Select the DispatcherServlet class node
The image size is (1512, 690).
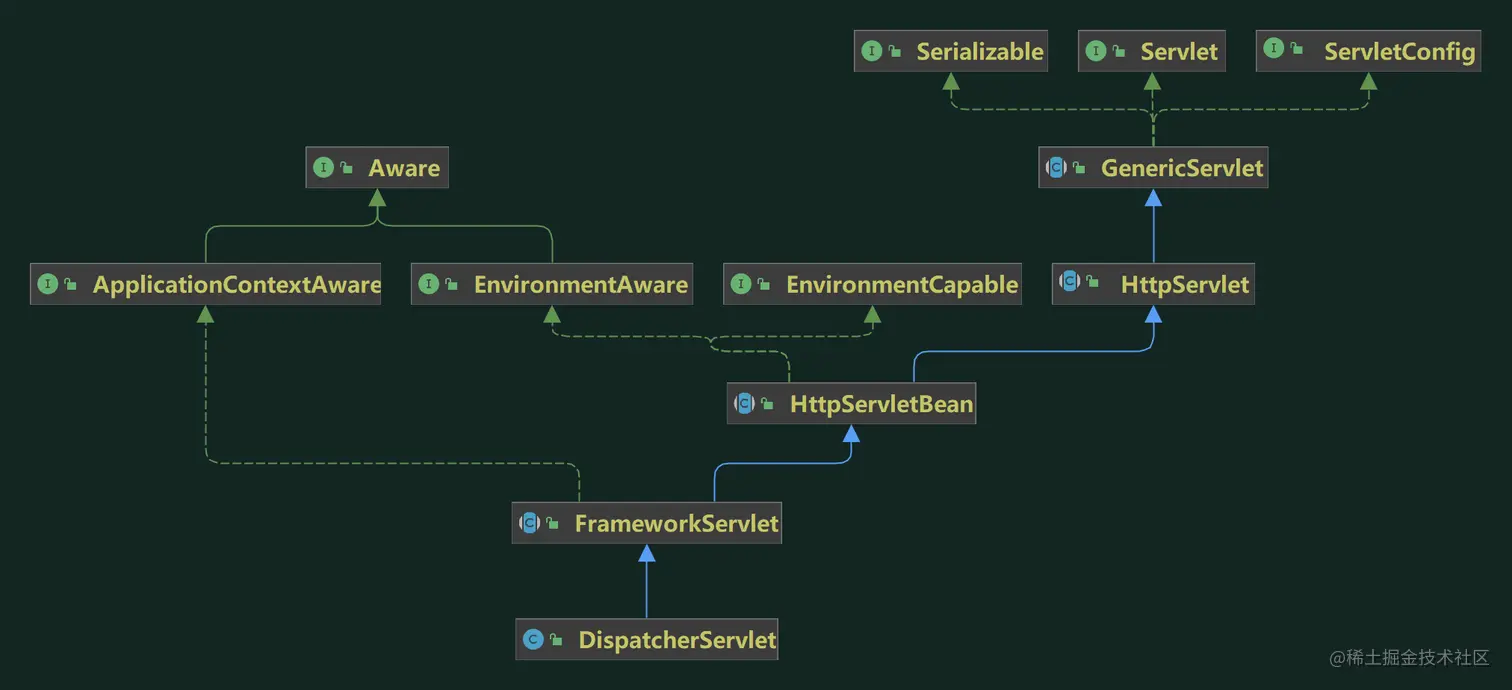click(646, 639)
